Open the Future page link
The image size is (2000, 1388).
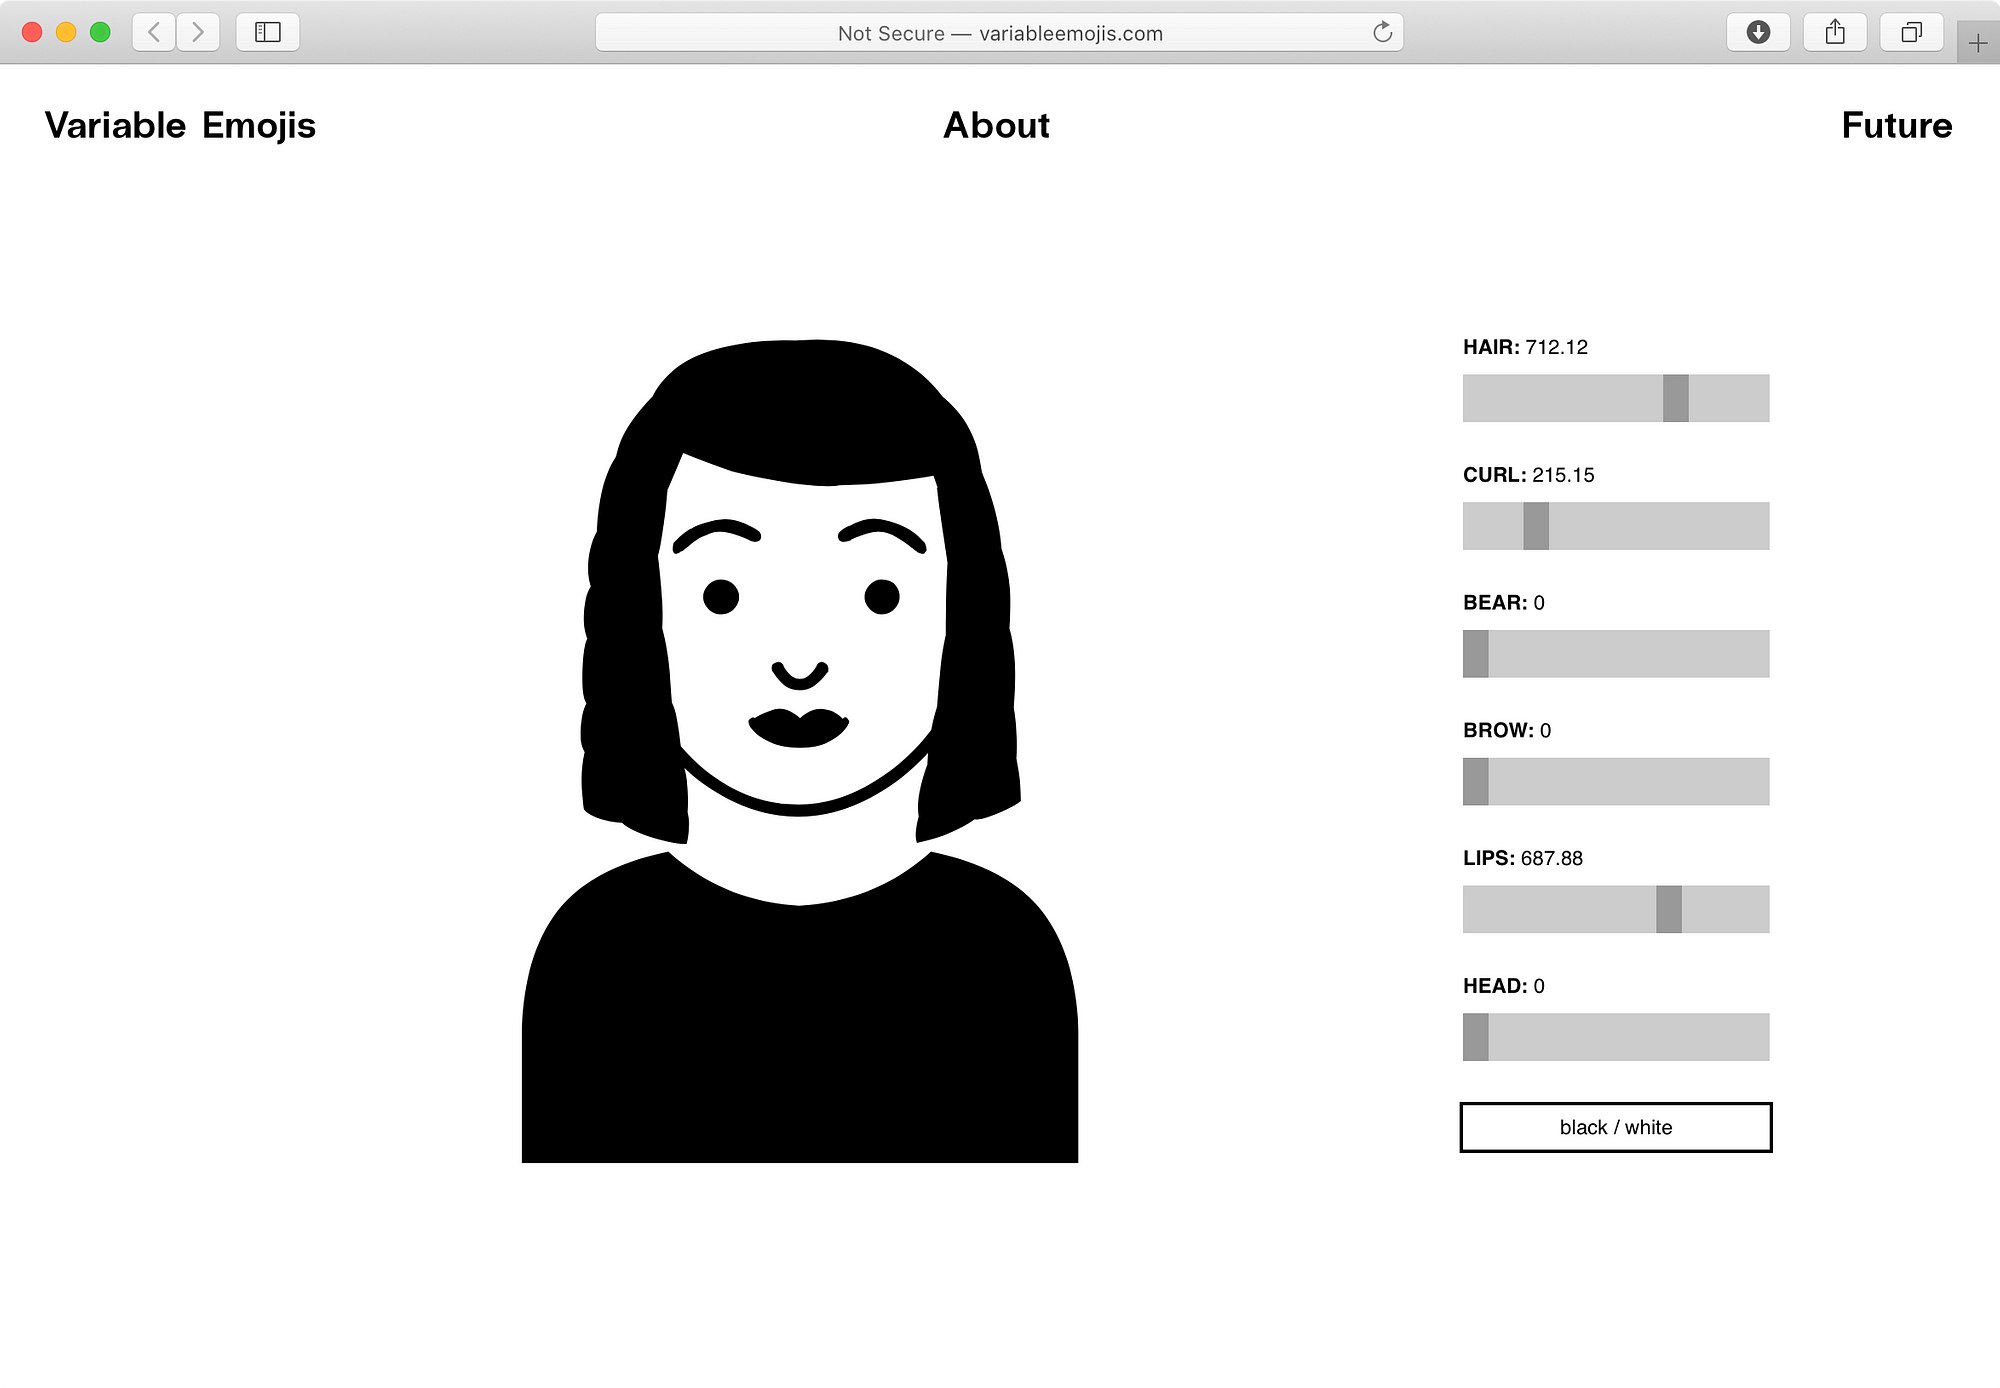(1896, 125)
